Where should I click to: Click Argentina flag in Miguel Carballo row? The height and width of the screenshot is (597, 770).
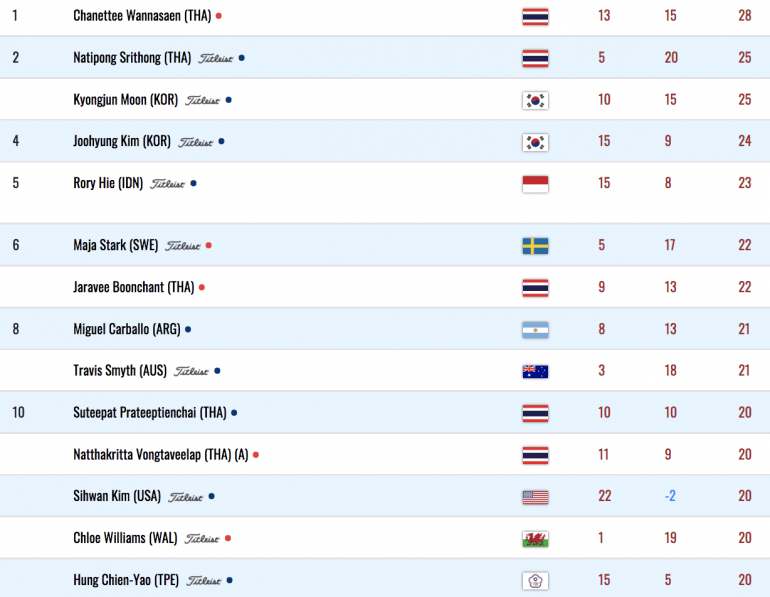(535, 330)
